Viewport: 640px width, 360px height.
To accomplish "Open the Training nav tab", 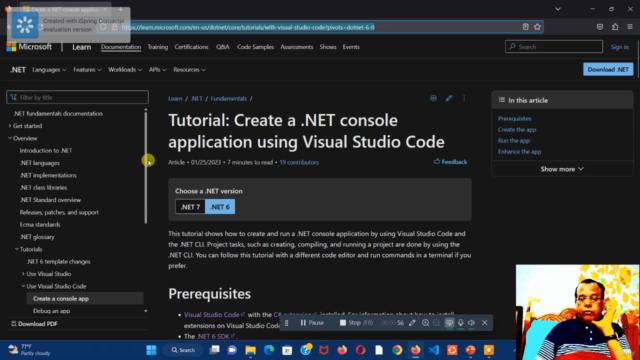I will tap(158, 47).
